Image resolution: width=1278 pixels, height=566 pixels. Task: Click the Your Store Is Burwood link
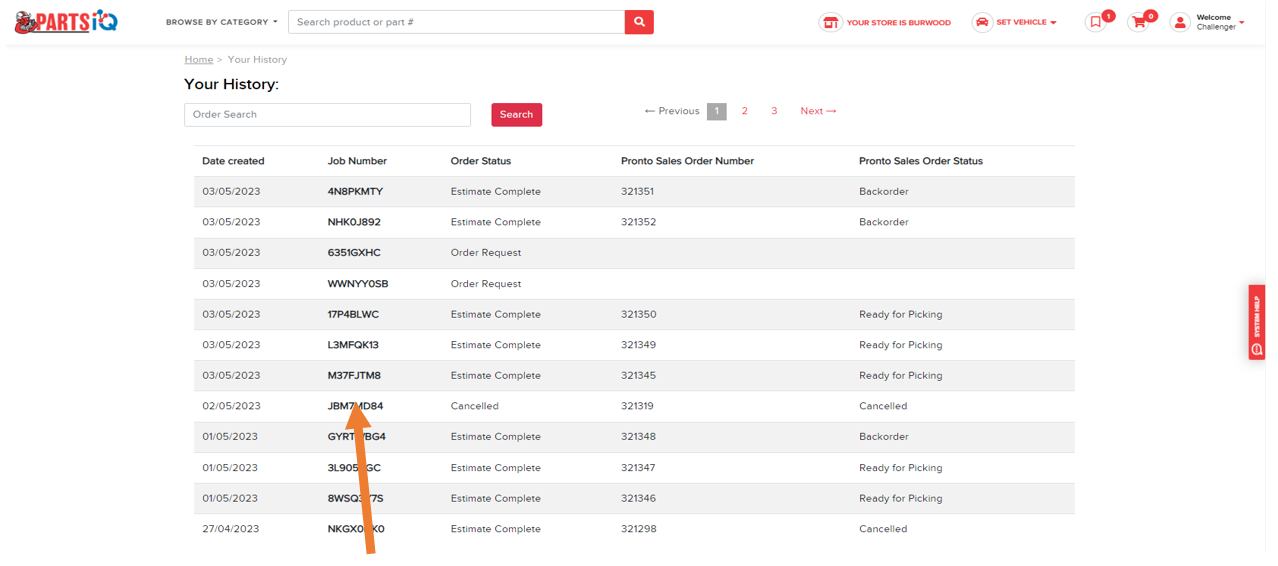[898, 22]
